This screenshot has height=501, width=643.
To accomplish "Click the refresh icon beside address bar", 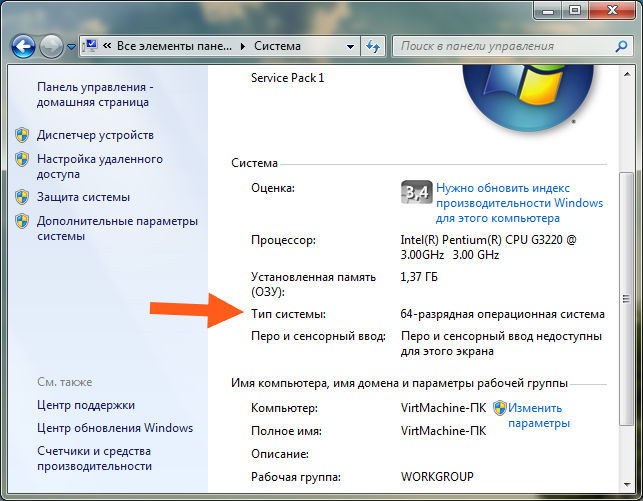I will point(373,46).
